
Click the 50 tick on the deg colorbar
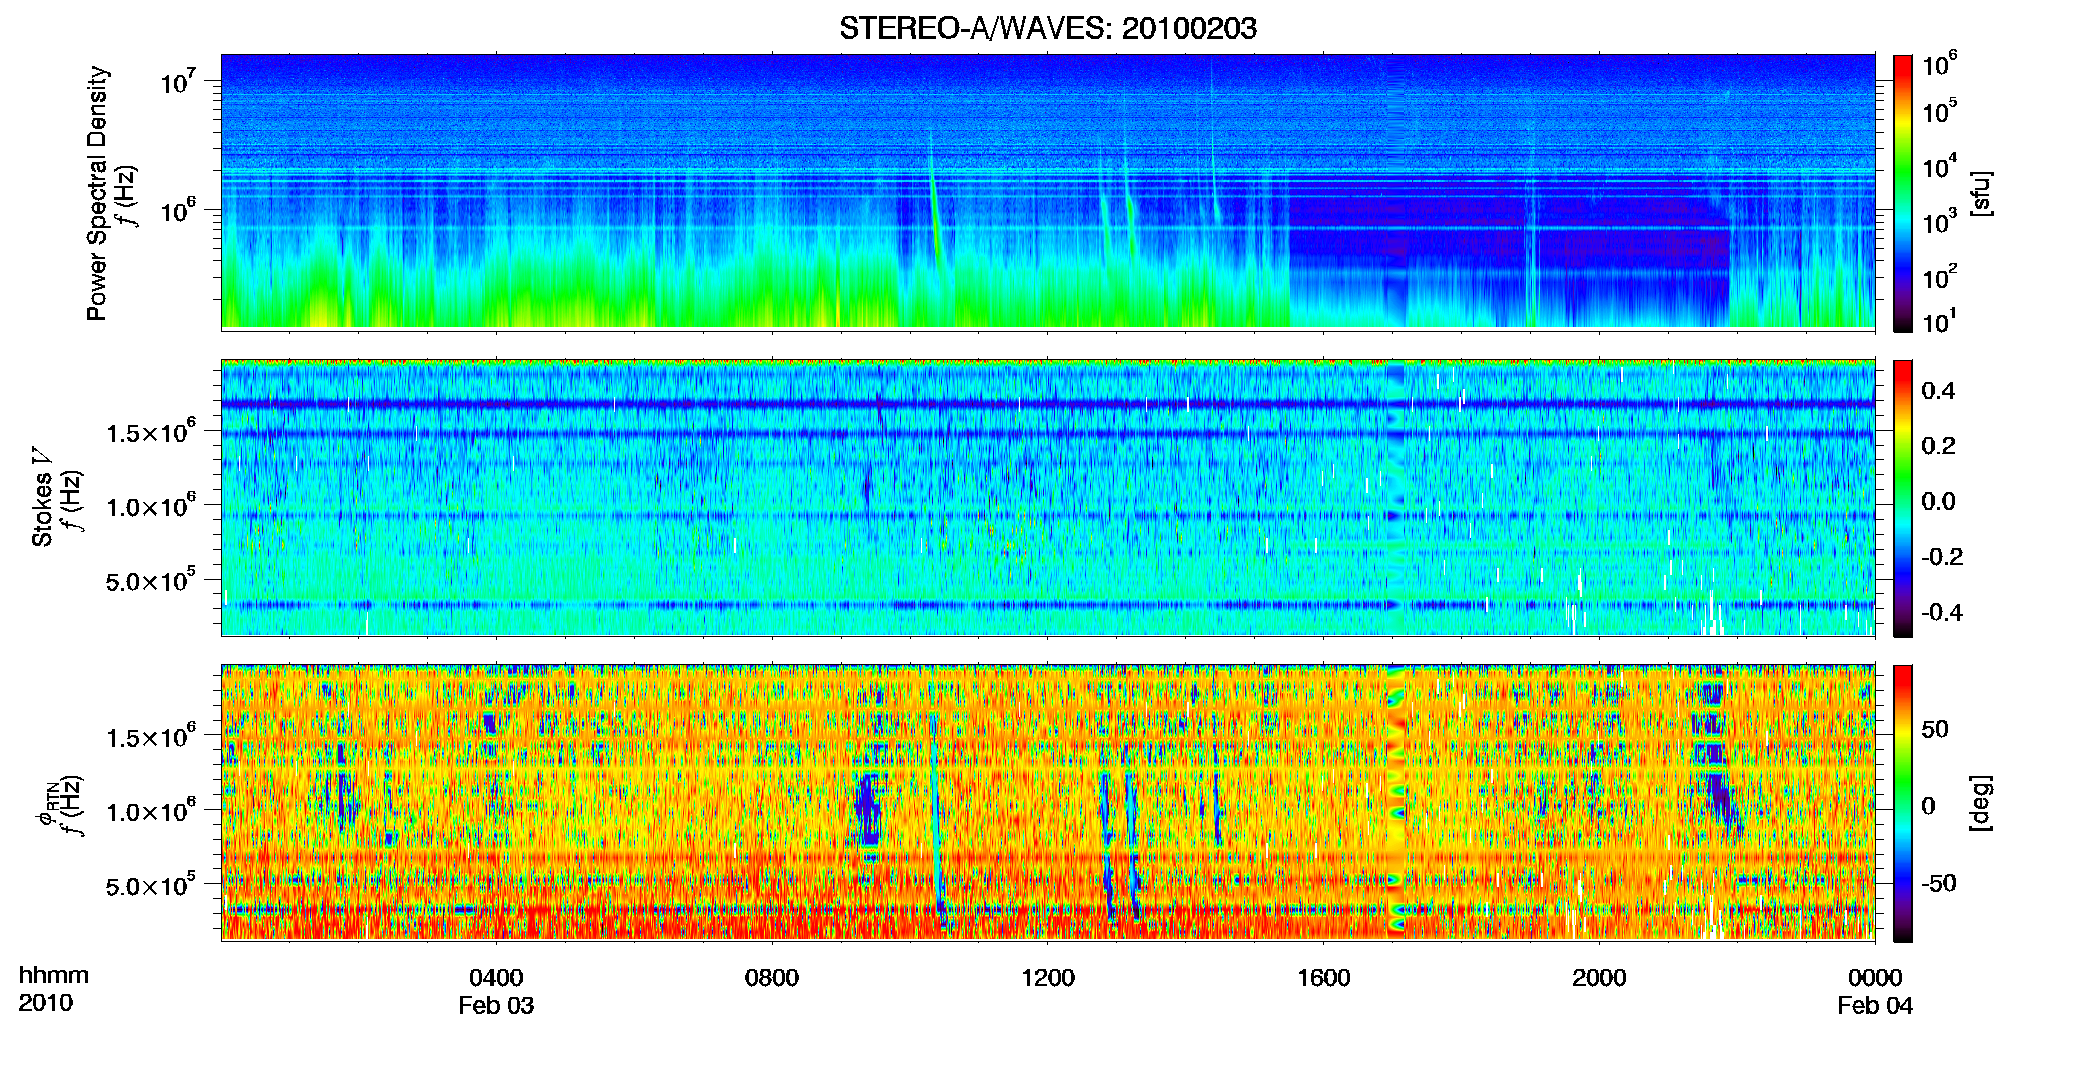point(1935,729)
